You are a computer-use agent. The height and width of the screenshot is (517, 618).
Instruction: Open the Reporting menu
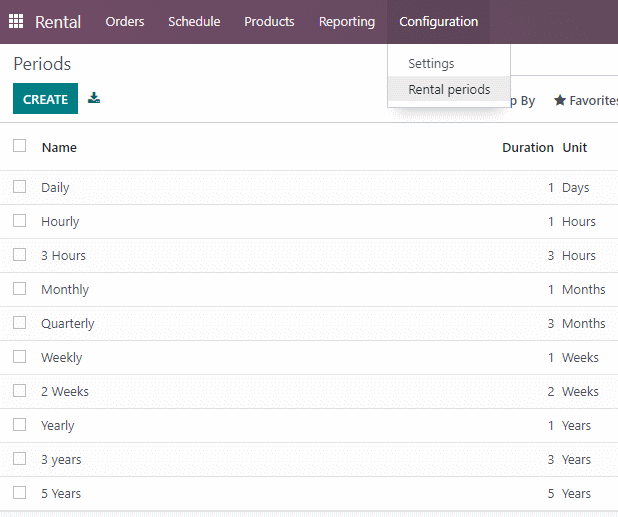347,21
